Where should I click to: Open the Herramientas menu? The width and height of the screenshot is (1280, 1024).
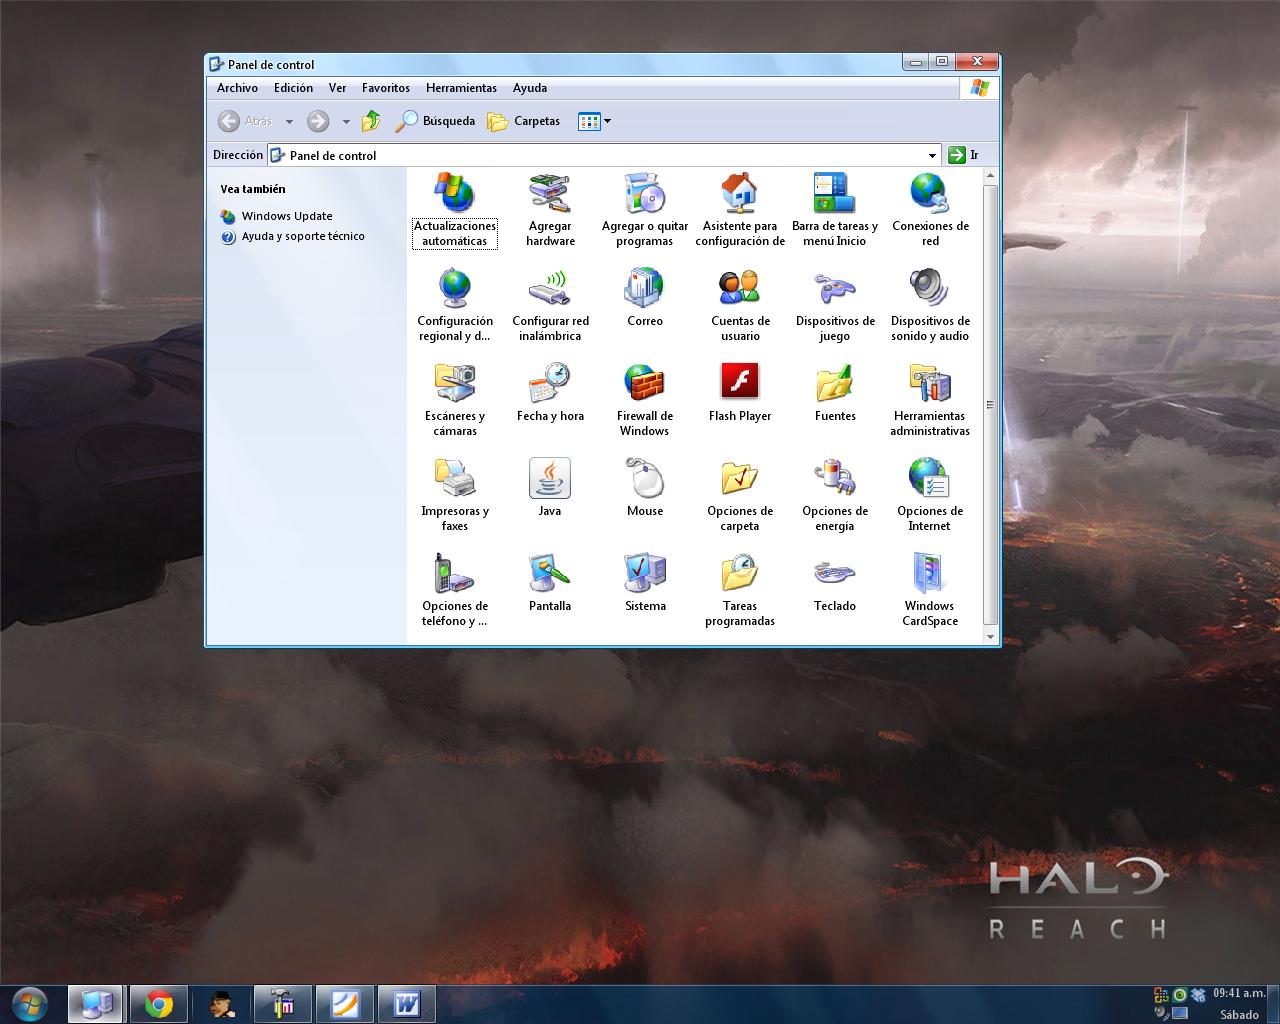coord(461,88)
